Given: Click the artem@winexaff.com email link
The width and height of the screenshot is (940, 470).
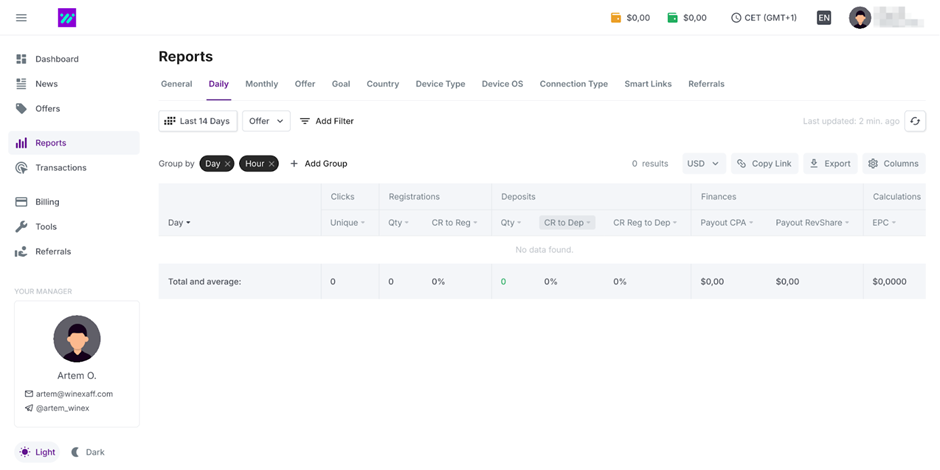Looking at the screenshot, I should click(74, 394).
